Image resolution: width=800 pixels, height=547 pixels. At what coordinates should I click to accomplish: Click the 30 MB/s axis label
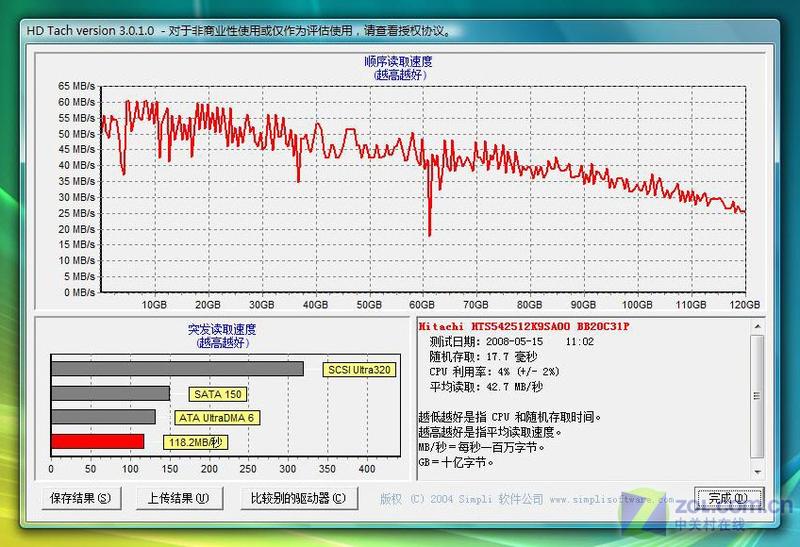pyautogui.click(x=77, y=197)
